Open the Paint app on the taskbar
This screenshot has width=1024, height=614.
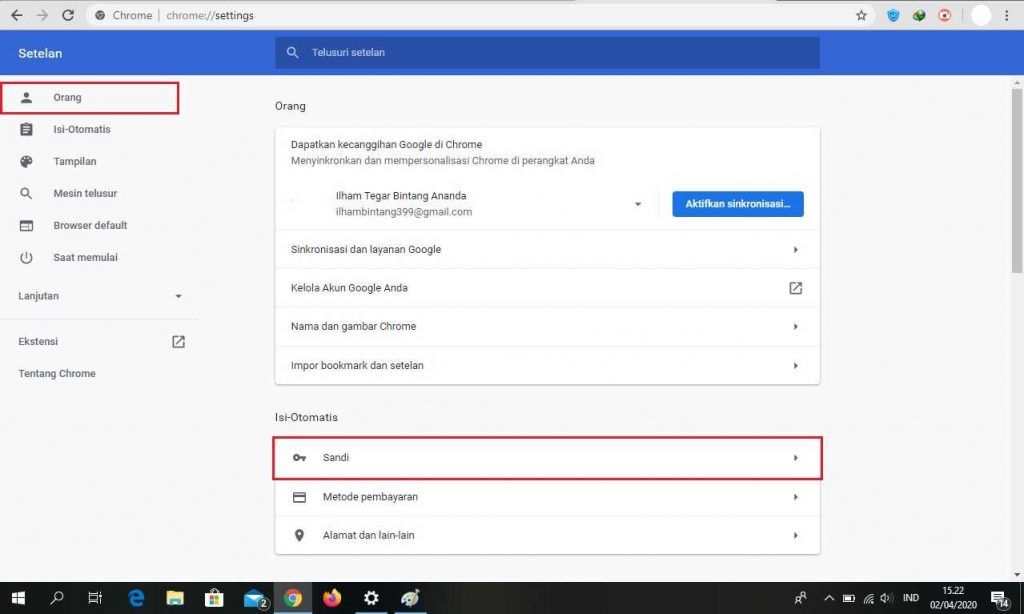tap(410, 598)
